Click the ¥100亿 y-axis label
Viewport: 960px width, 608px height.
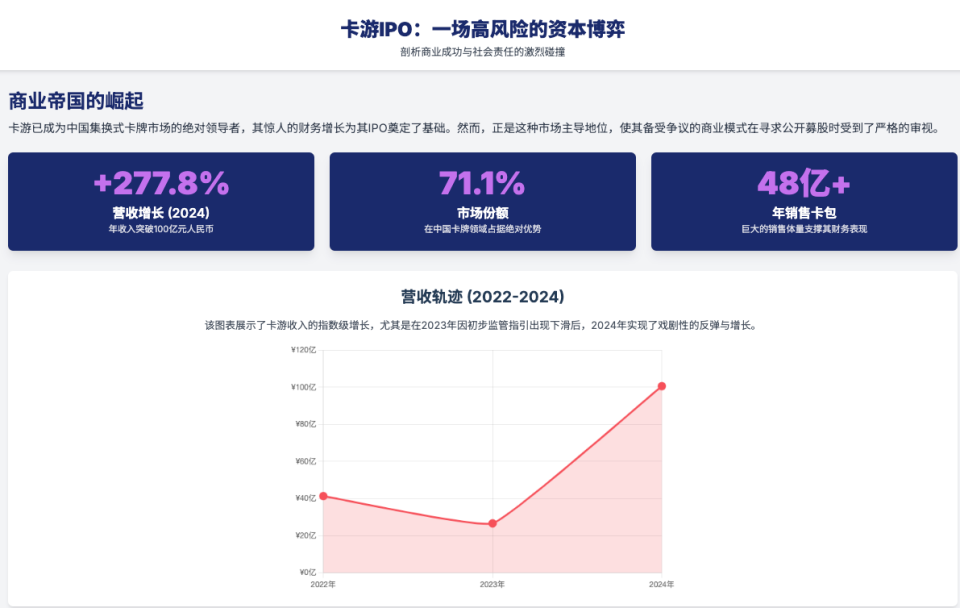point(304,387)
